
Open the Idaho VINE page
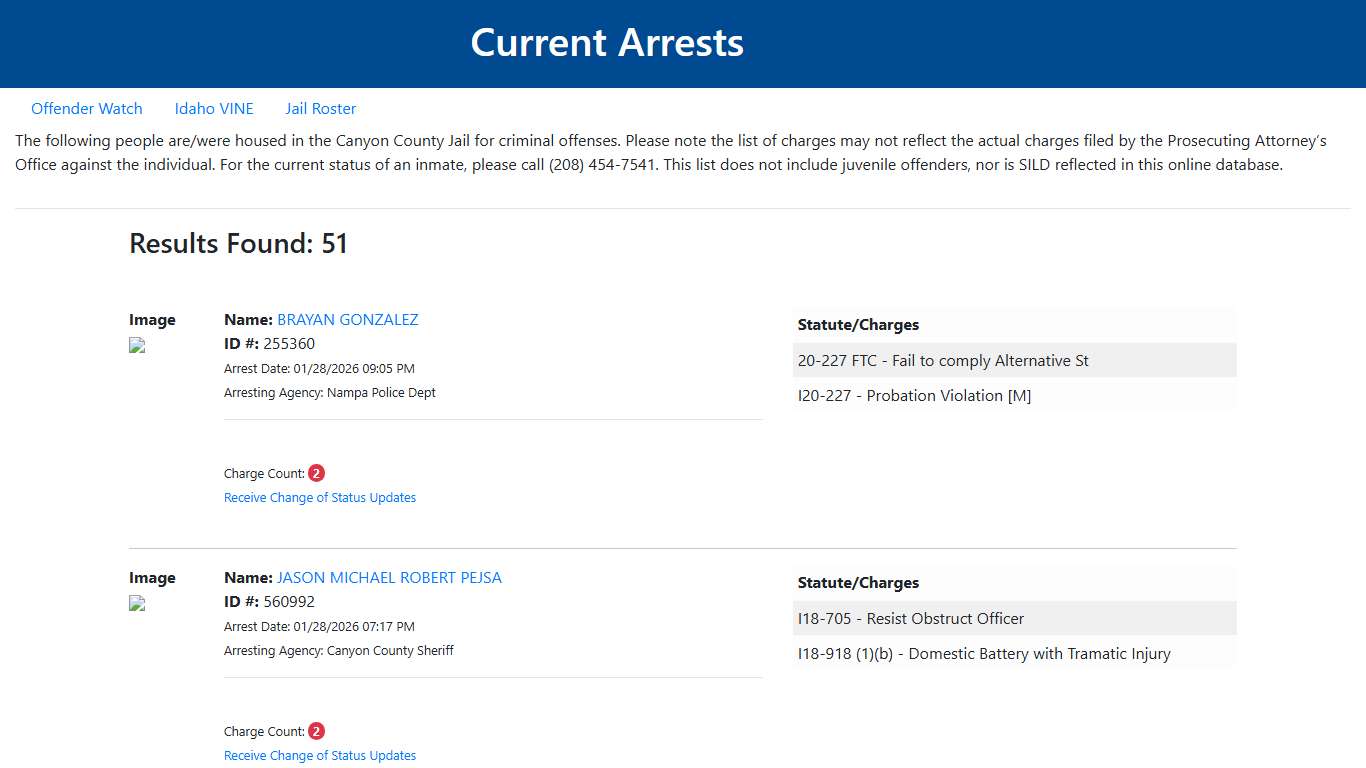(x=214, y=108)
